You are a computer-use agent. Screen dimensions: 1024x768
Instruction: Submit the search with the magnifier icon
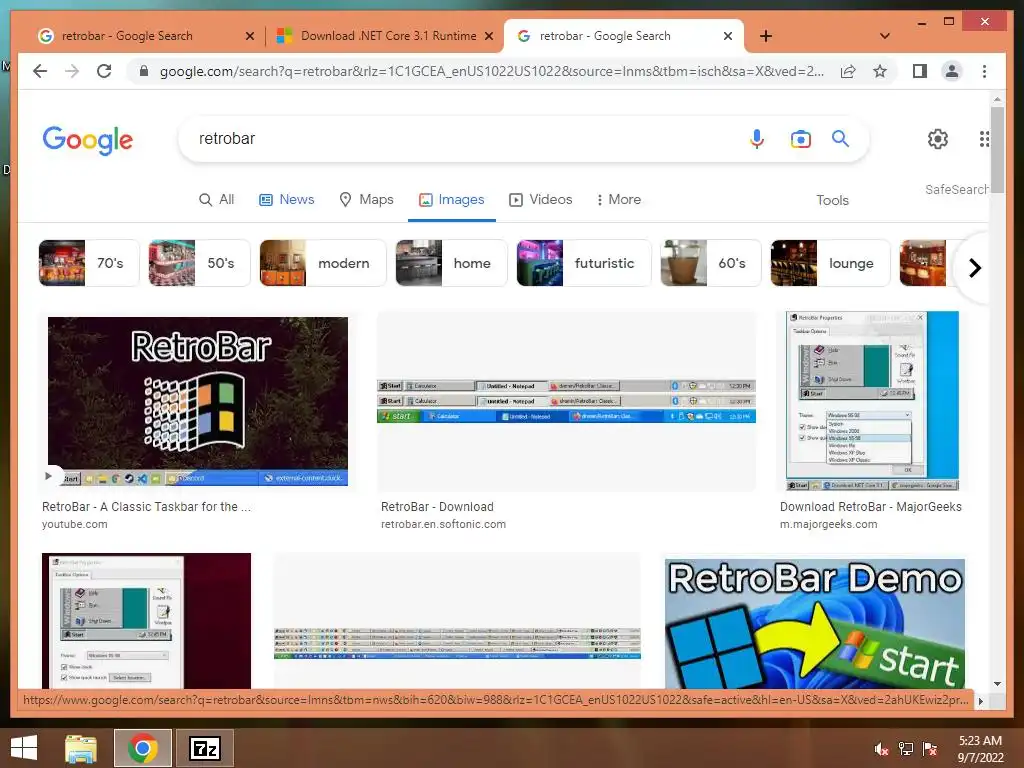pyautogui.click(x=840, y=138)
